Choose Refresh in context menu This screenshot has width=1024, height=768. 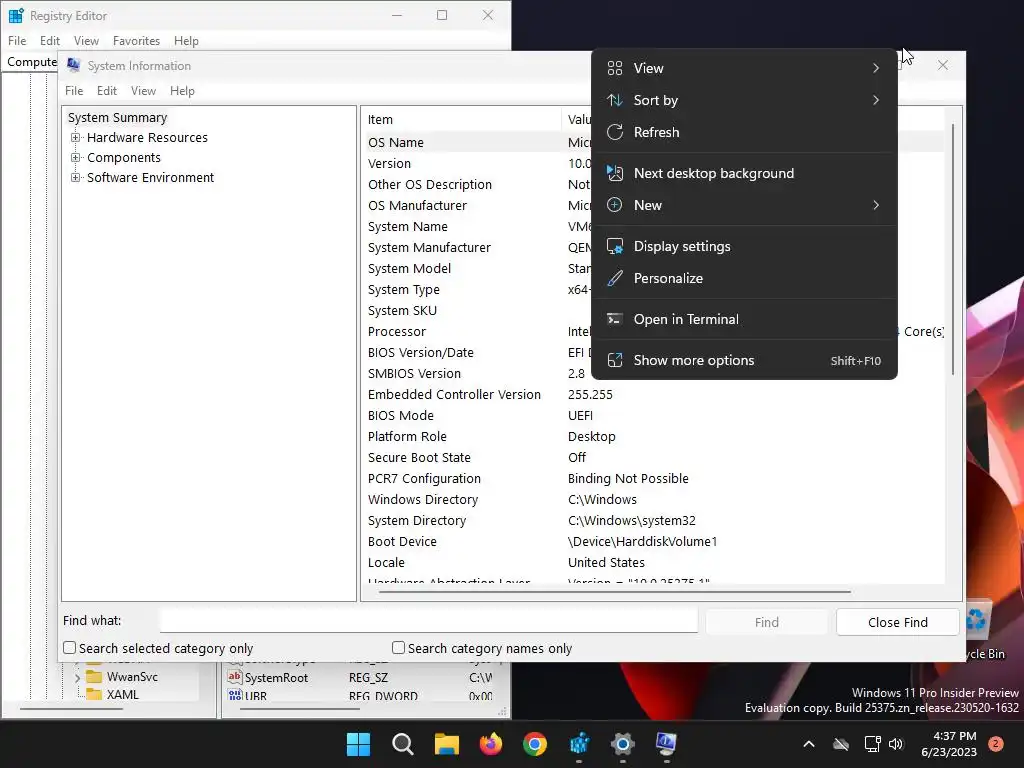pyautogui.click(x=744, y=132)
